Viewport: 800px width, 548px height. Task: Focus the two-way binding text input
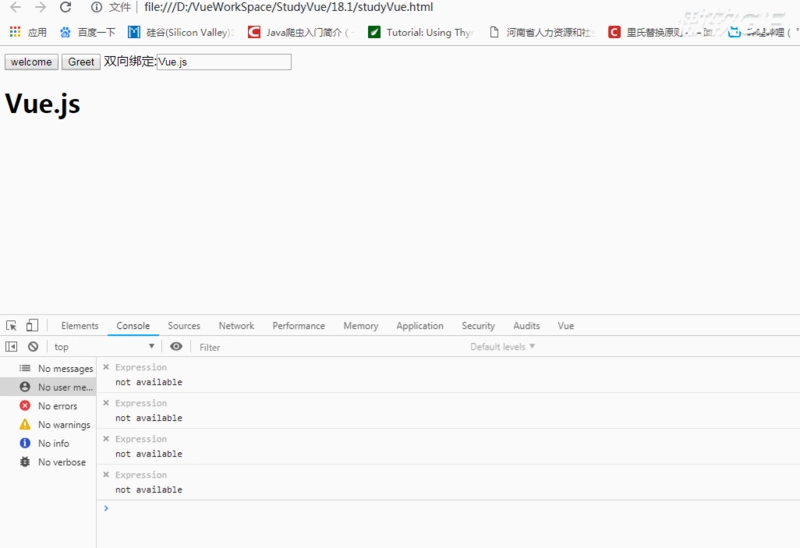click(x=224, y=62)
